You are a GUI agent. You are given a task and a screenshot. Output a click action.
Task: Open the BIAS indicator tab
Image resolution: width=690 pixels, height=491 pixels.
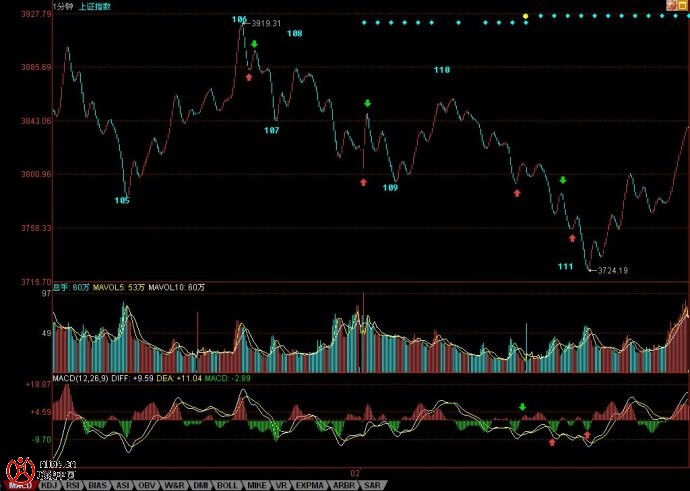tap(98, 485)
